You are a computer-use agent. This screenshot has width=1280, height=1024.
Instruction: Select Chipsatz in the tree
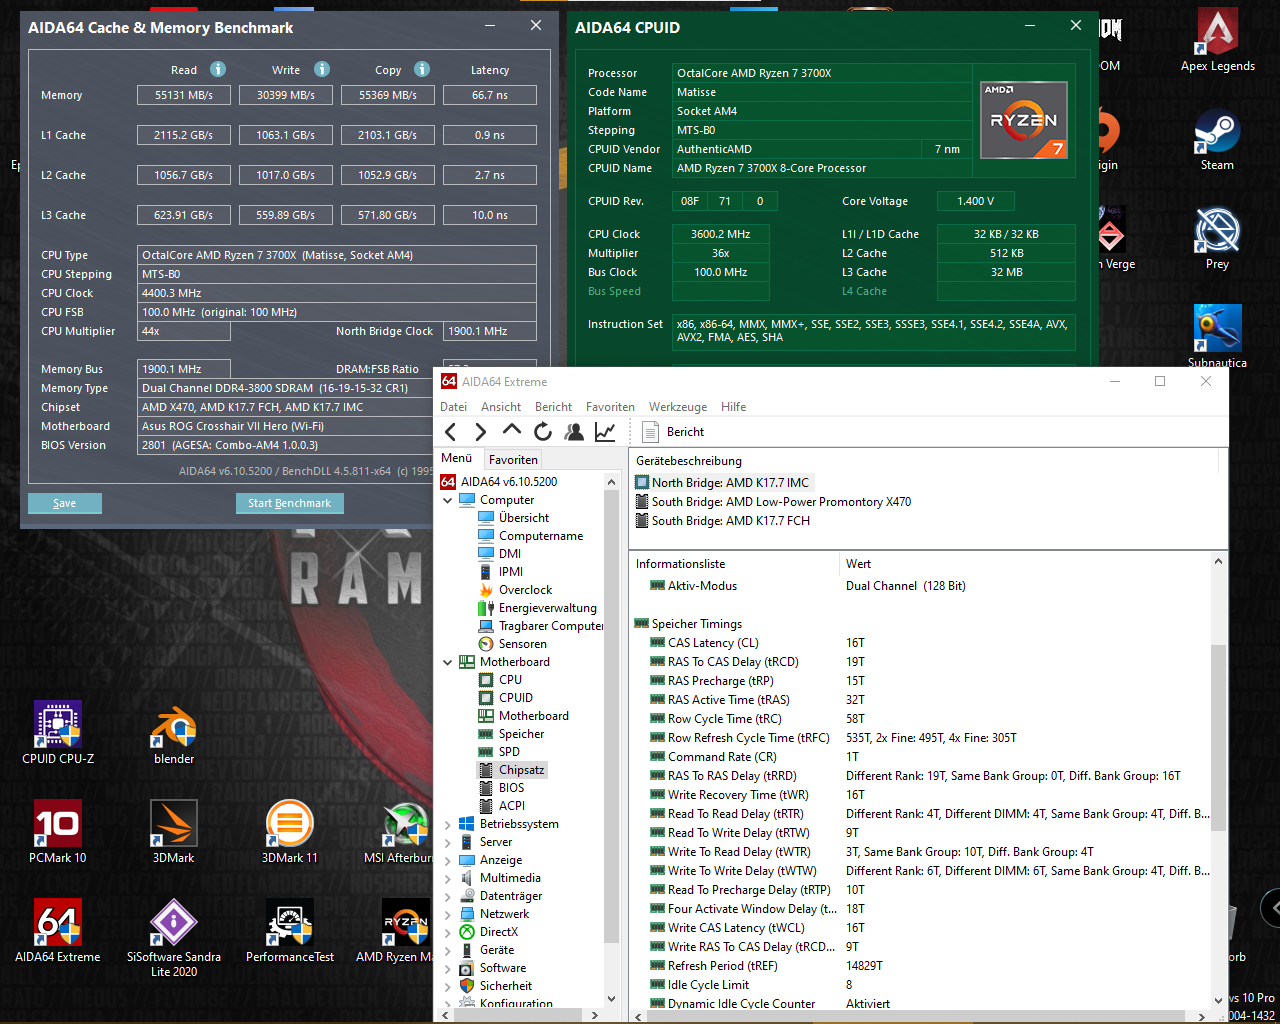coord(522,770)
